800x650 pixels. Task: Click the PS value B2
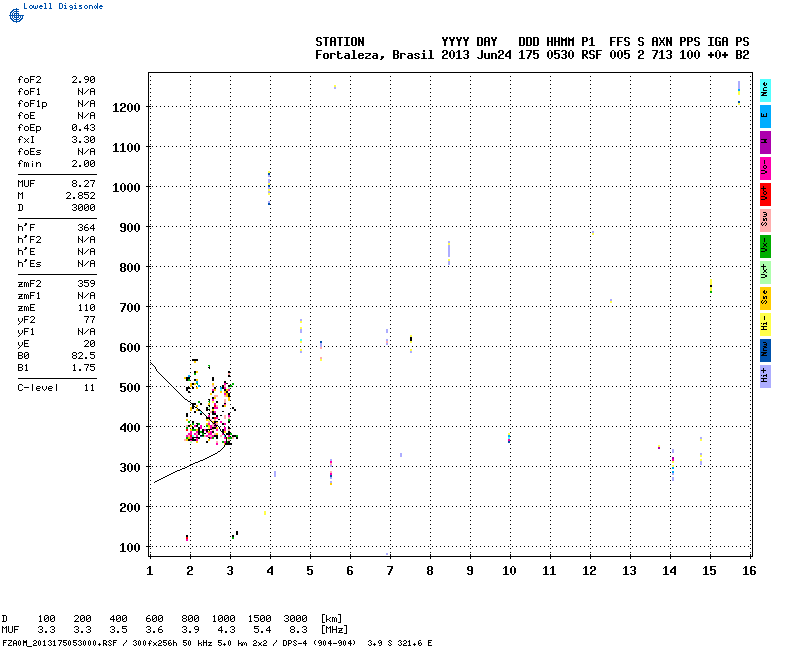(742, 55)
